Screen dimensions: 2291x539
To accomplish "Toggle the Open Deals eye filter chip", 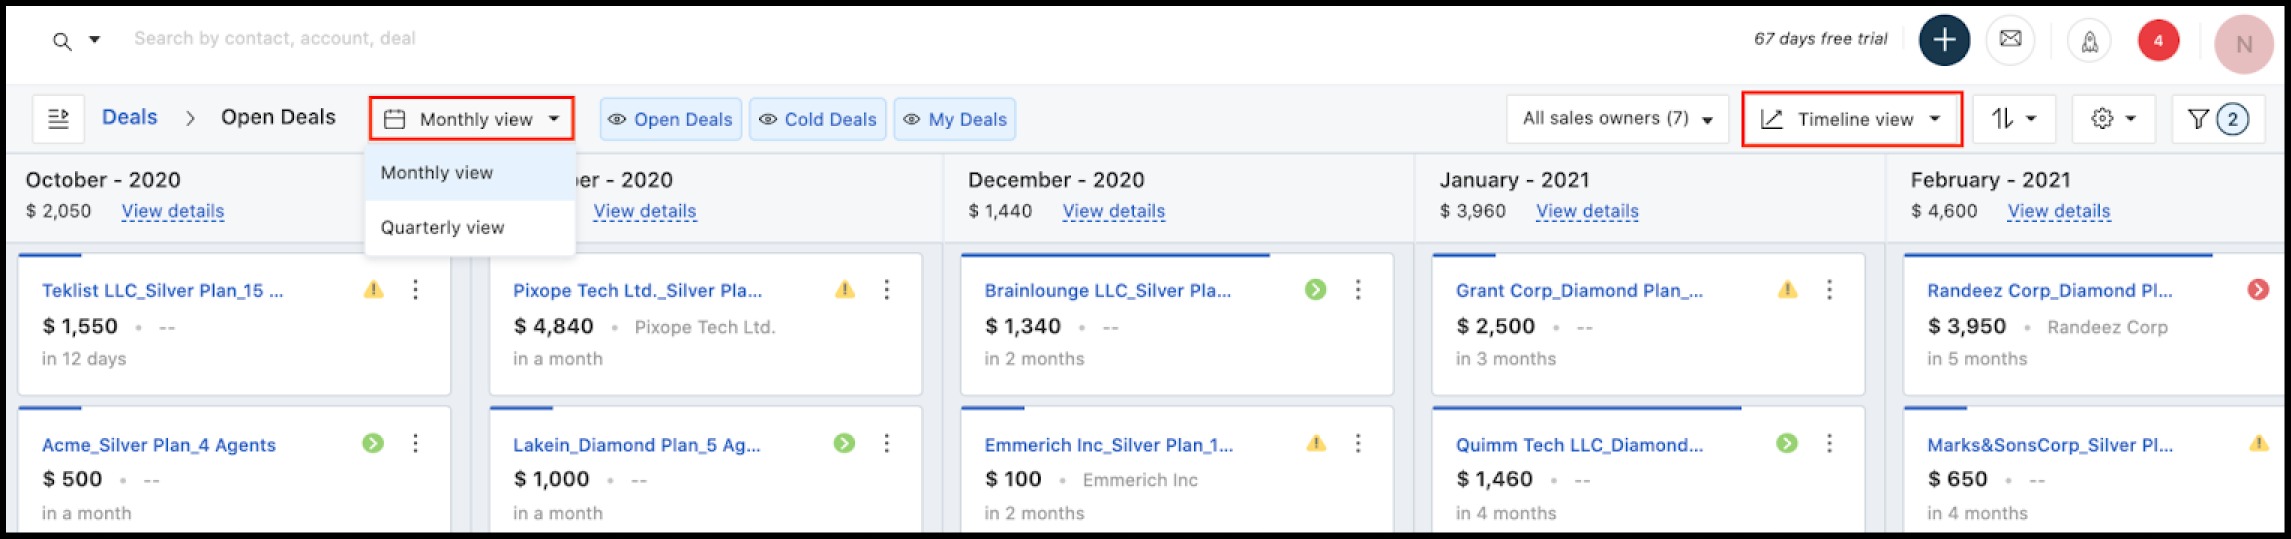I will [671, 120].
